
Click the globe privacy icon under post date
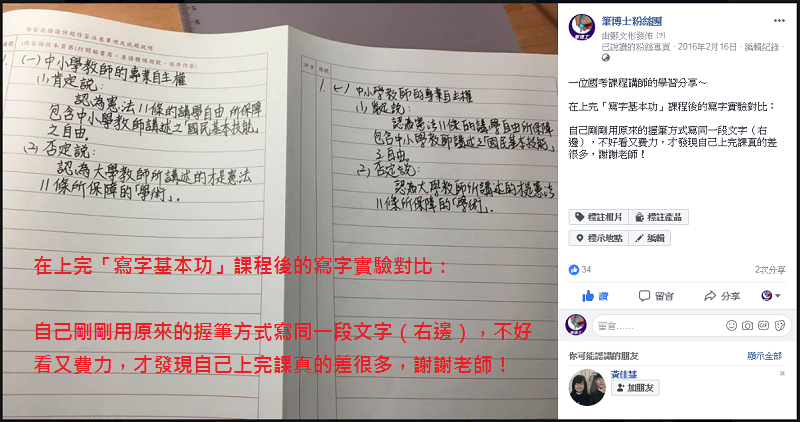tap(606, 58)
